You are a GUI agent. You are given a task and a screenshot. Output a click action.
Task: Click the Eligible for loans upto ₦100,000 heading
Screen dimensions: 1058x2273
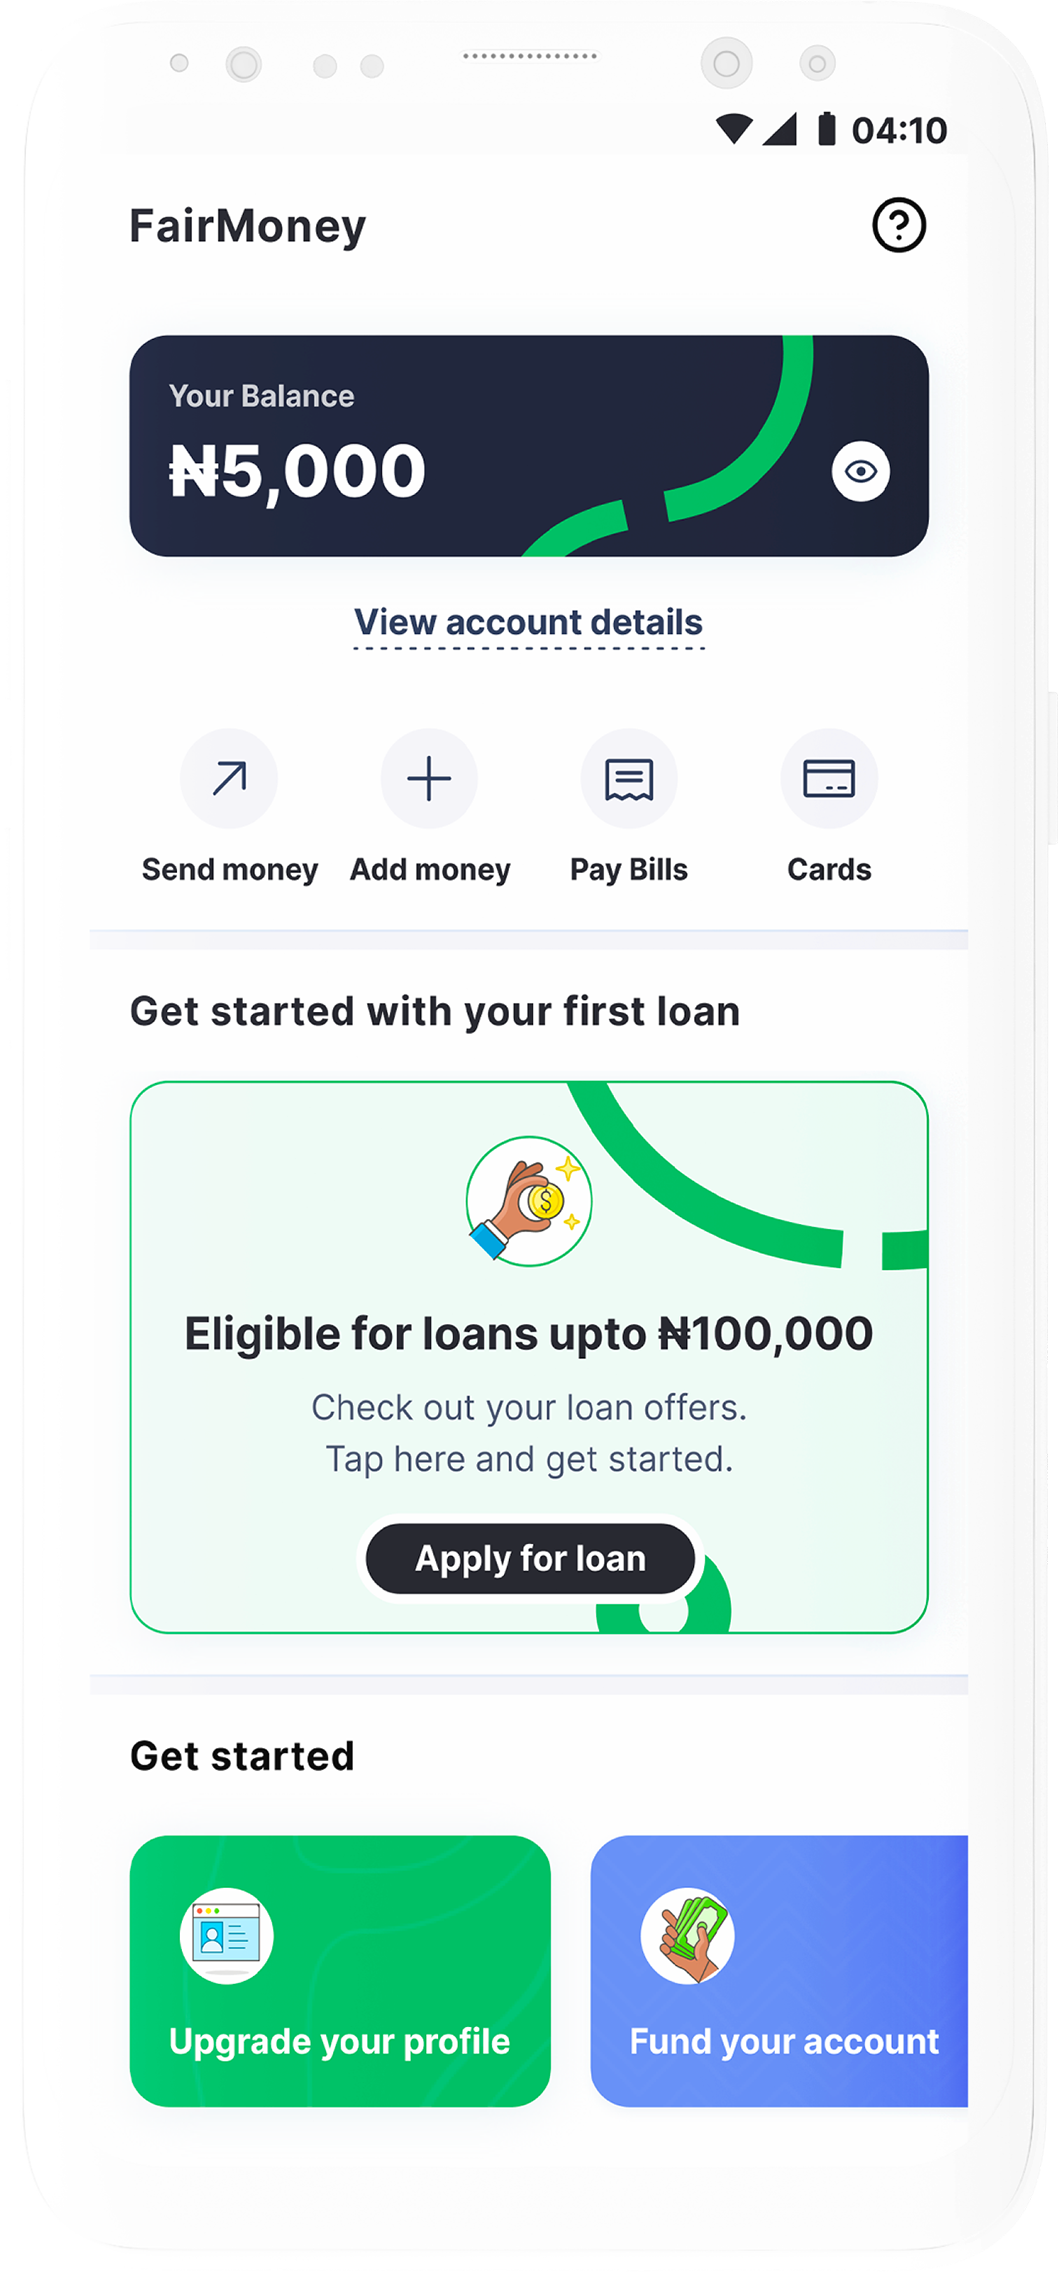(529, 1334)
